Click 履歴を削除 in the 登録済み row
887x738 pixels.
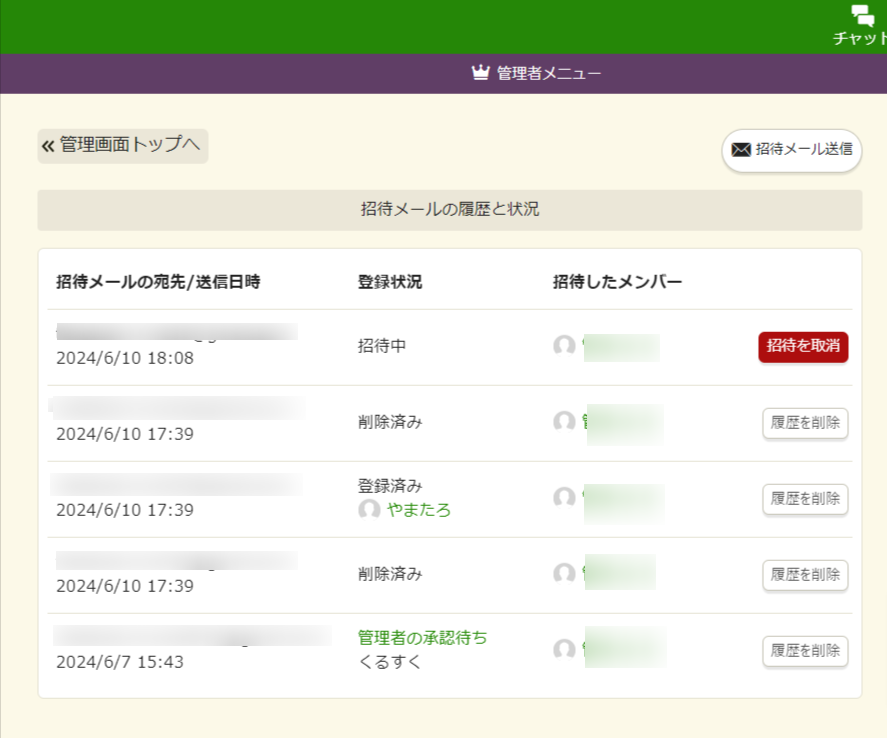(x=805, y=499)
